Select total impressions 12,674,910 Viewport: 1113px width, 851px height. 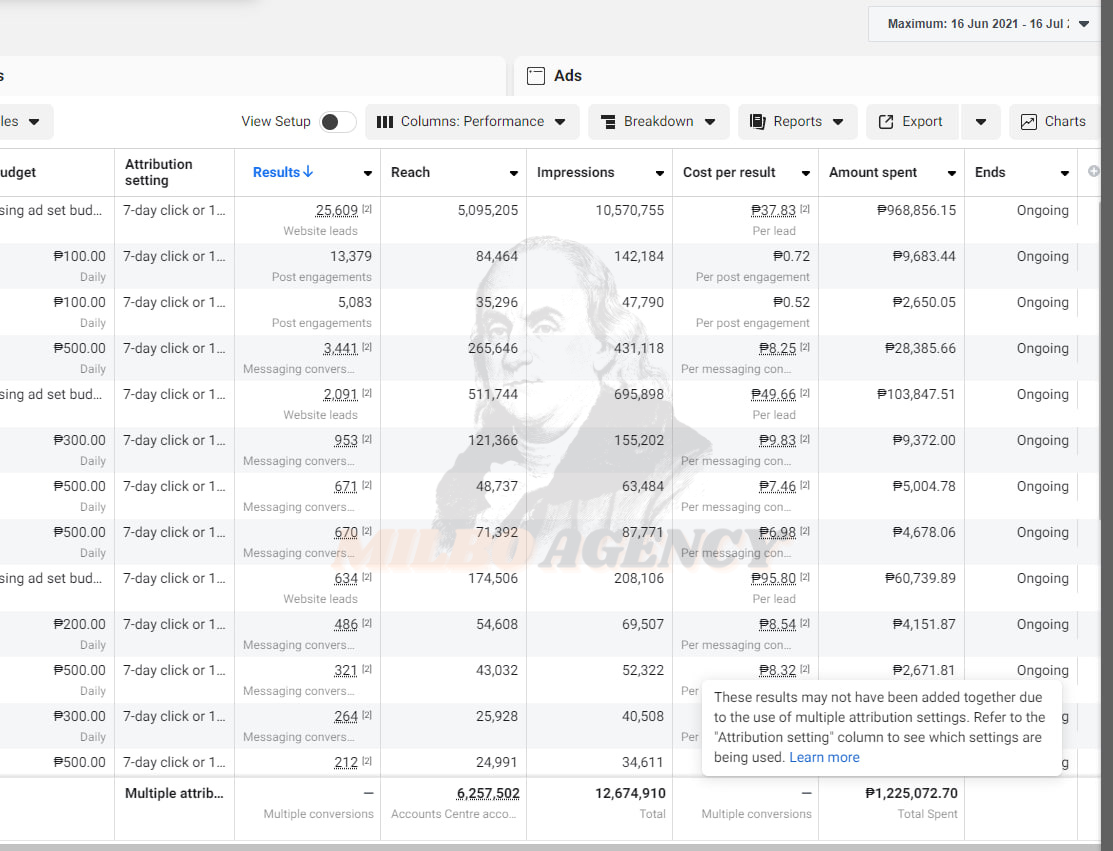coord(630,794)
